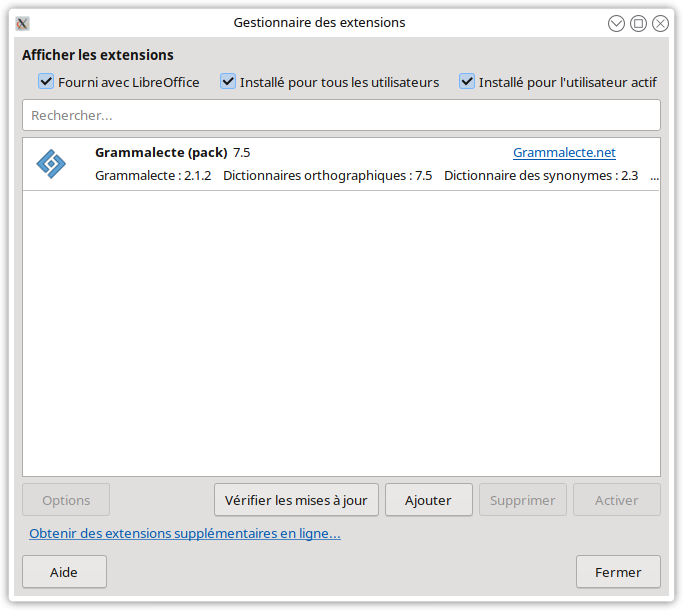
Task: Minimize the Gestionnaire des extensions window
Action: coord(616,23)
